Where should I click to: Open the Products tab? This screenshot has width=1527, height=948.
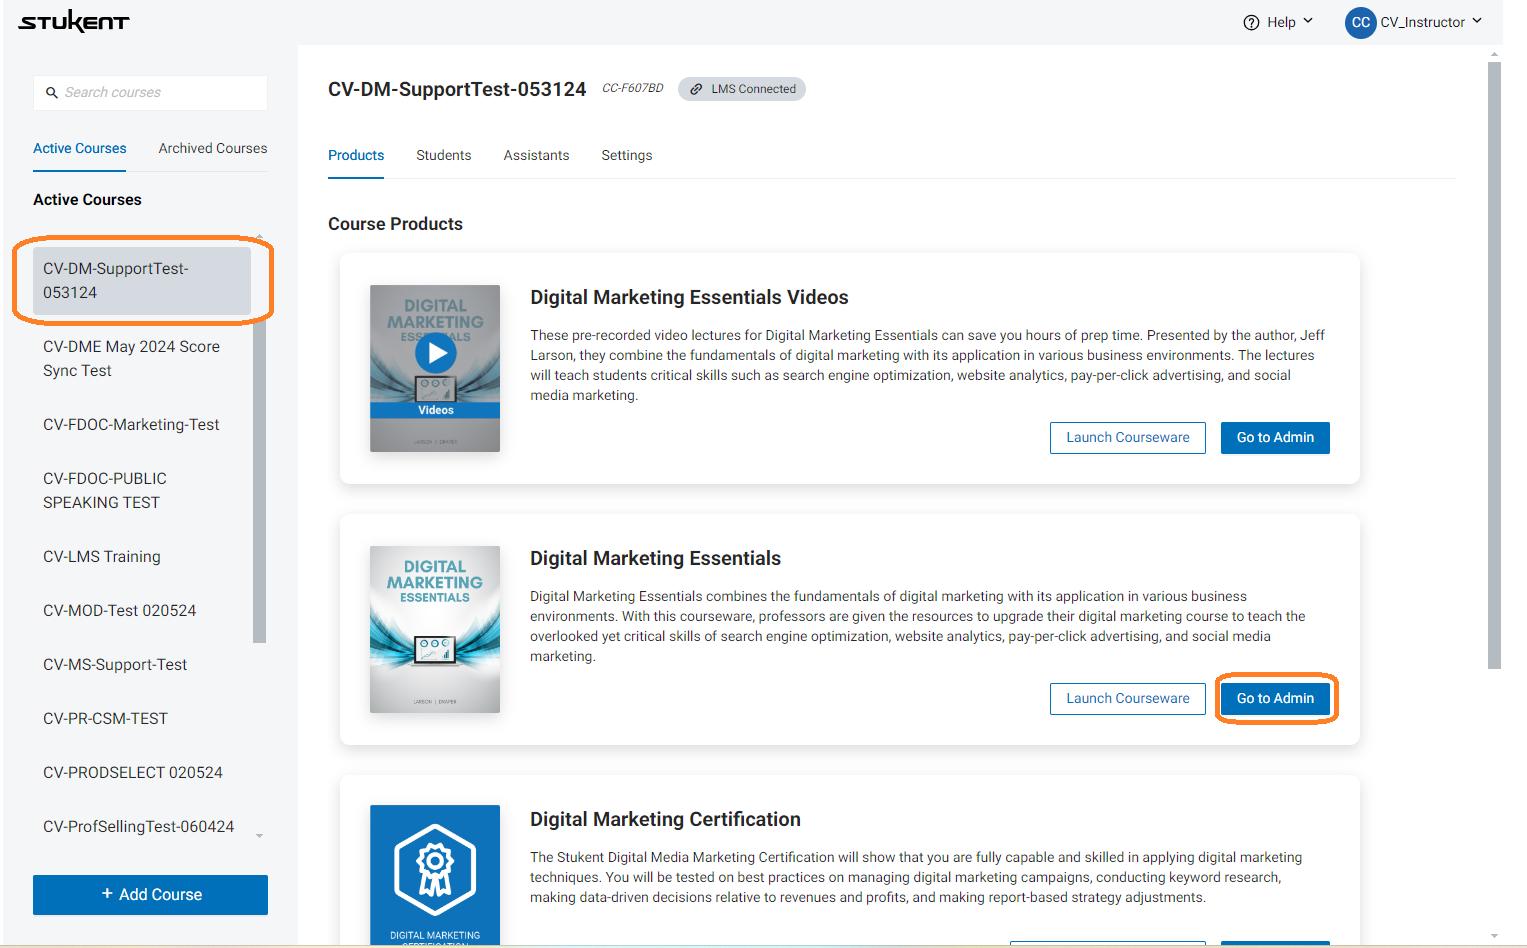[356, 155]
